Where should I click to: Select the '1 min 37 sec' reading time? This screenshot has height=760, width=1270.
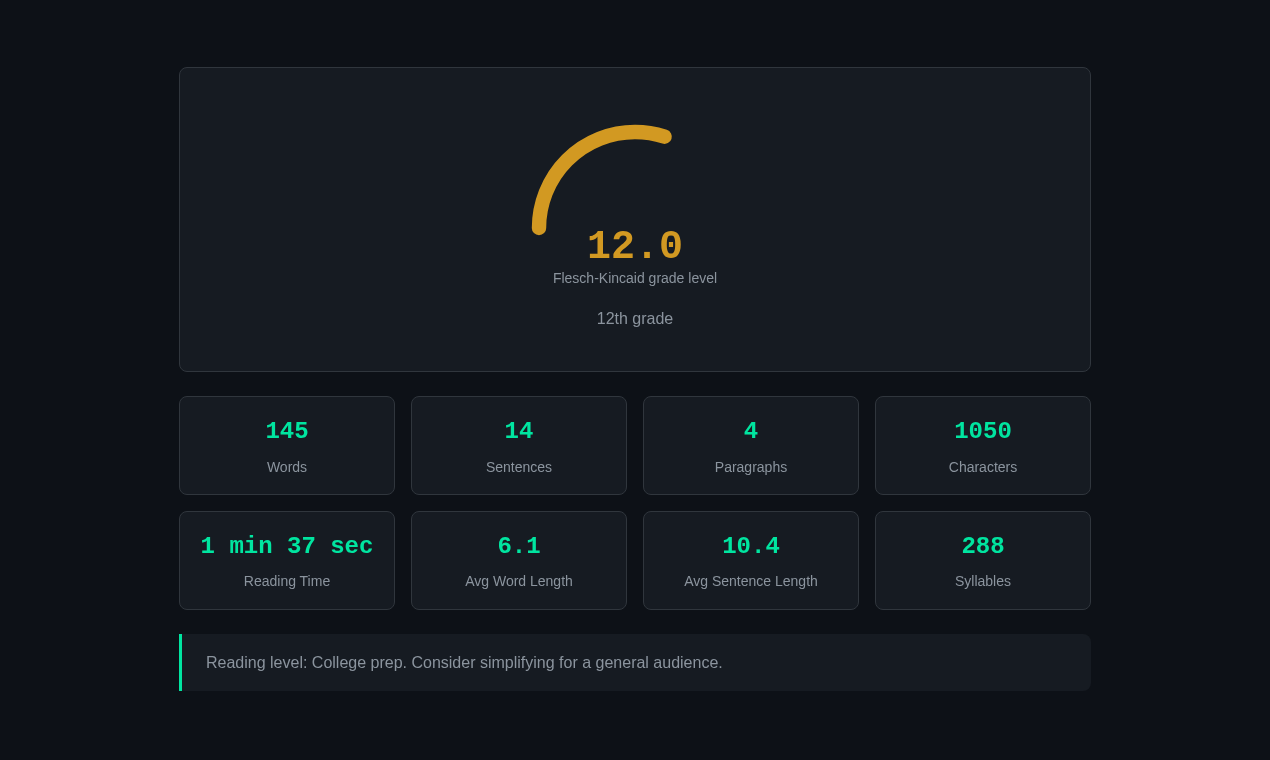(287, 546)
